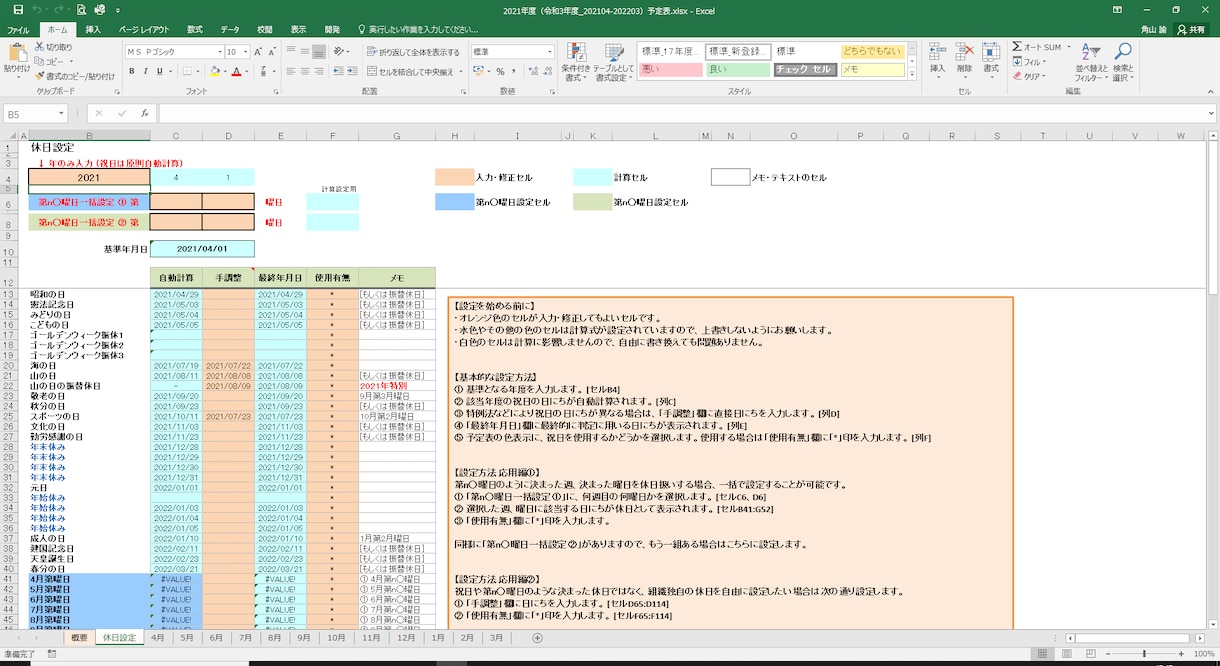This screenshot has height=666, width=1220.
Task: Click the AutoSum (オート SUM) sigma icon
Action: point(1017,47)
